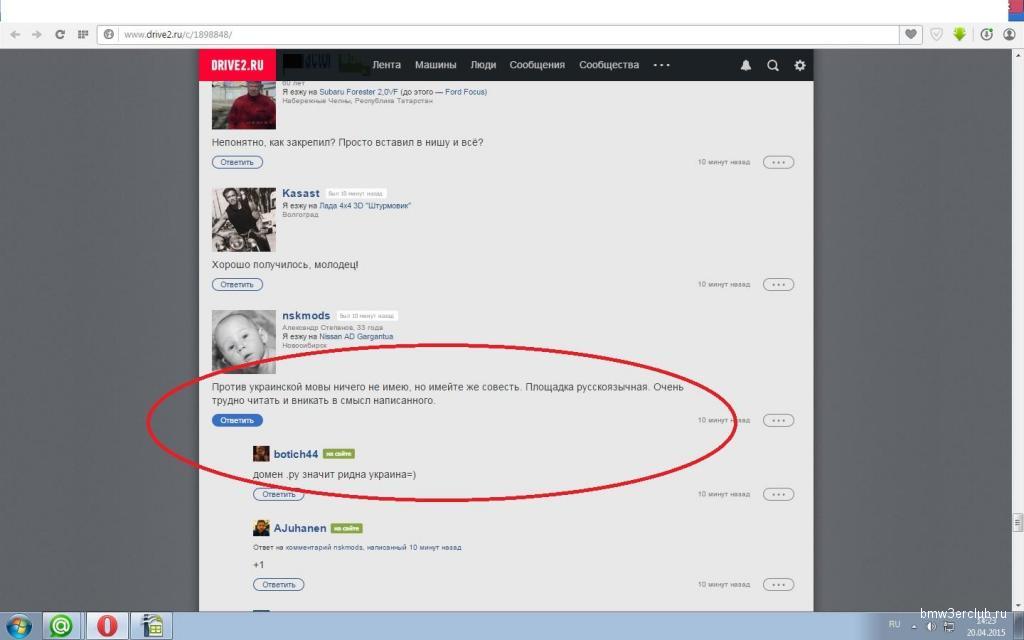This screenshot has height=640, width=1024.
Task: Reload the page with the refresh button
Action: [60, 34]
